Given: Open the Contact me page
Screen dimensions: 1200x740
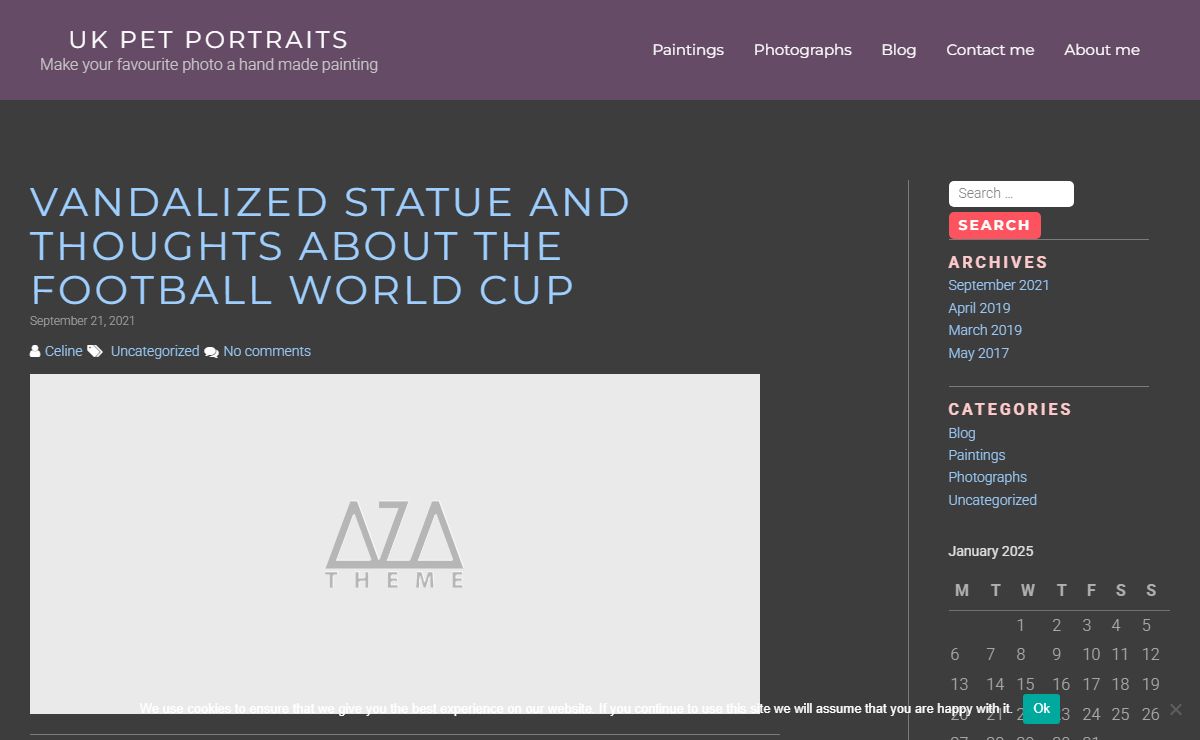Looking at the screenshot, I should click(x=990, y=50).
